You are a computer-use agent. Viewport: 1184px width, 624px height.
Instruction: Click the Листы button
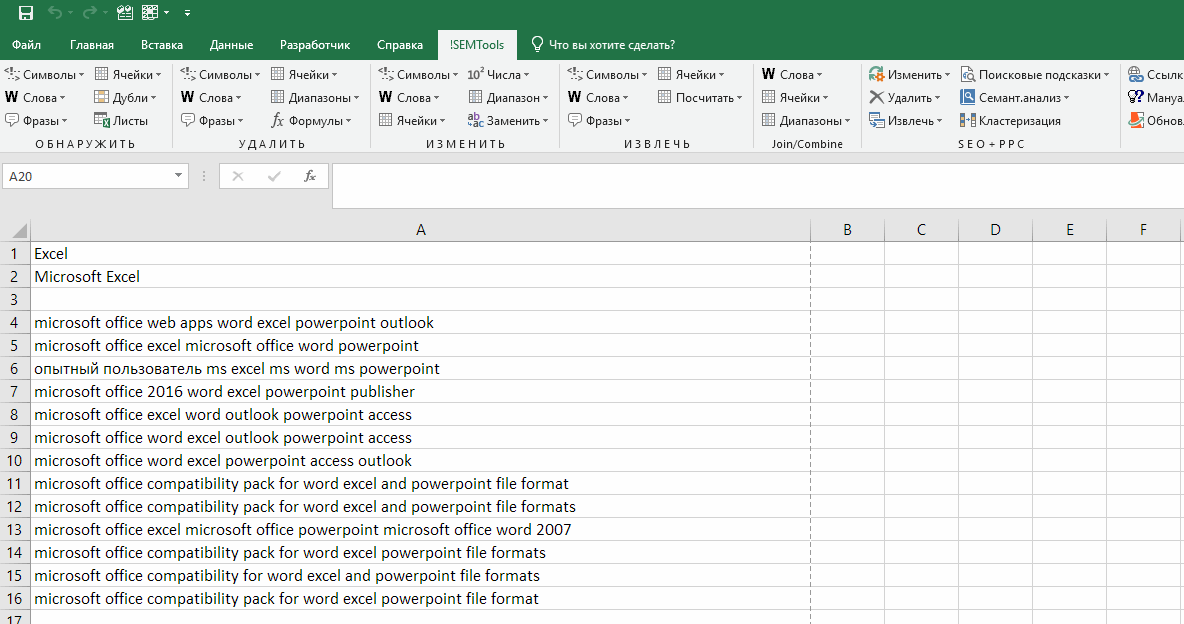click(x=122, y=120)
